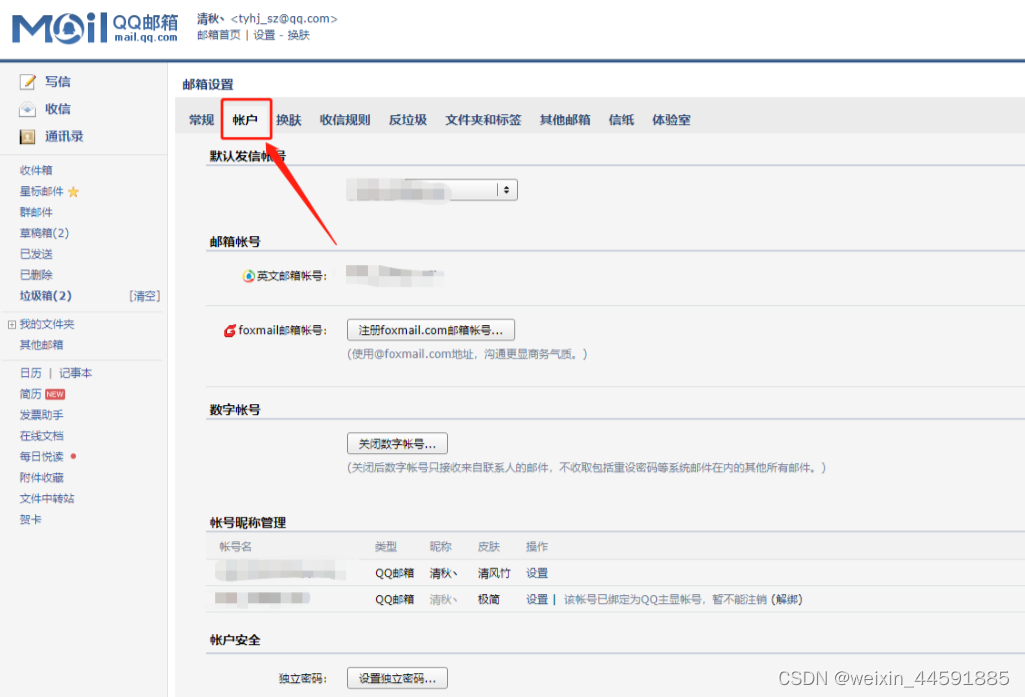Switch to the 常规 settings tab
The height and width of the screenshot is (697, 1025).
(201, 119)
